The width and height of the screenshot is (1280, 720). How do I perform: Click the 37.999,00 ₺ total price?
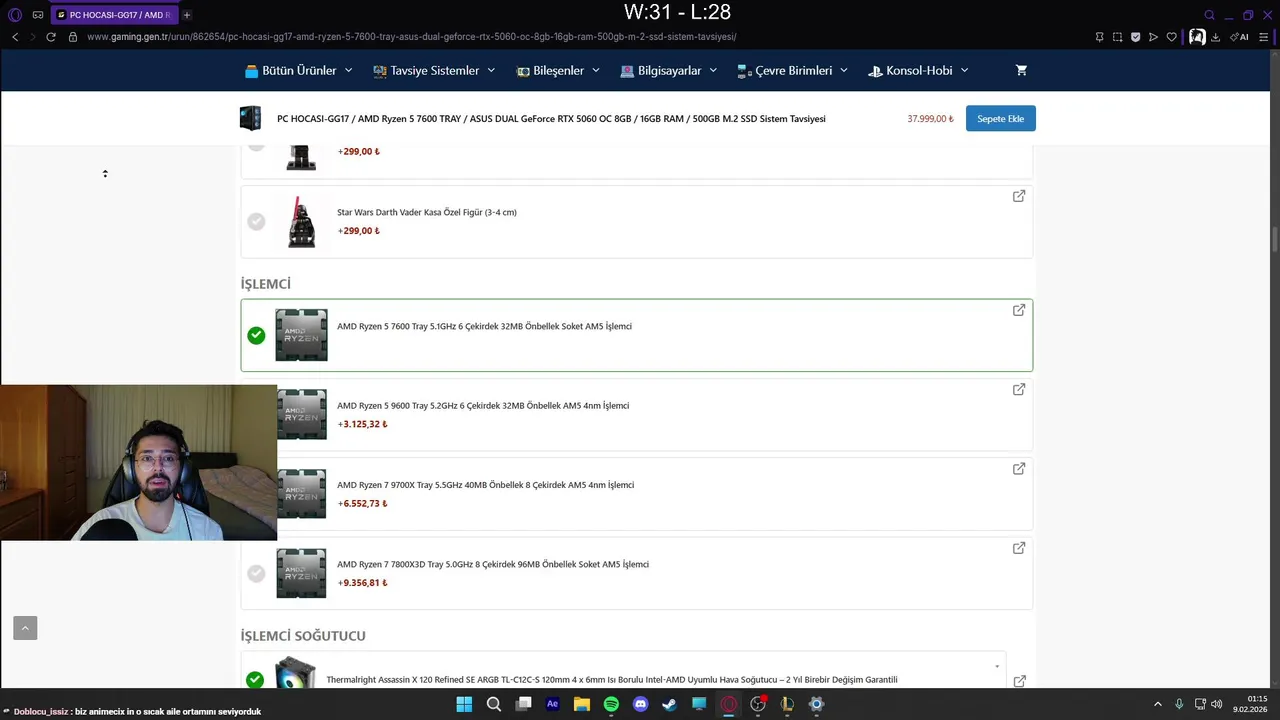click(930, 119)
